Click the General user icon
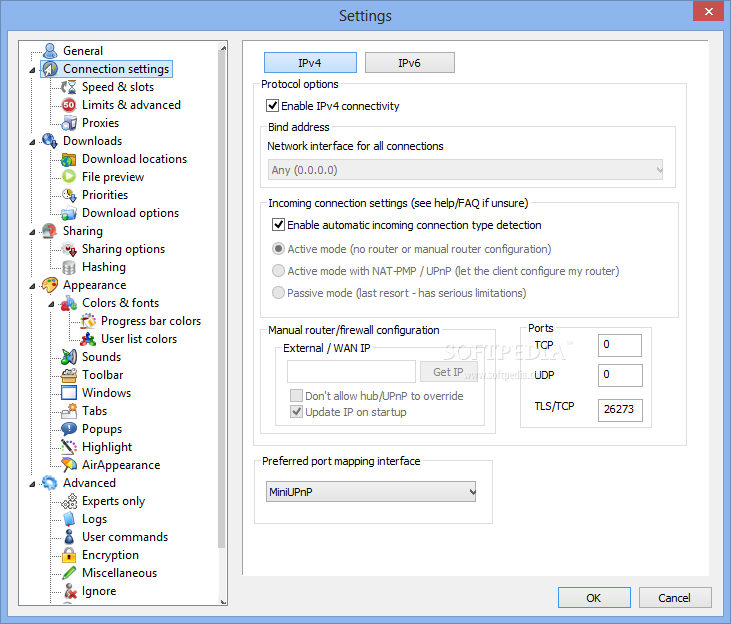731x624 pixels. click(50, 51)
